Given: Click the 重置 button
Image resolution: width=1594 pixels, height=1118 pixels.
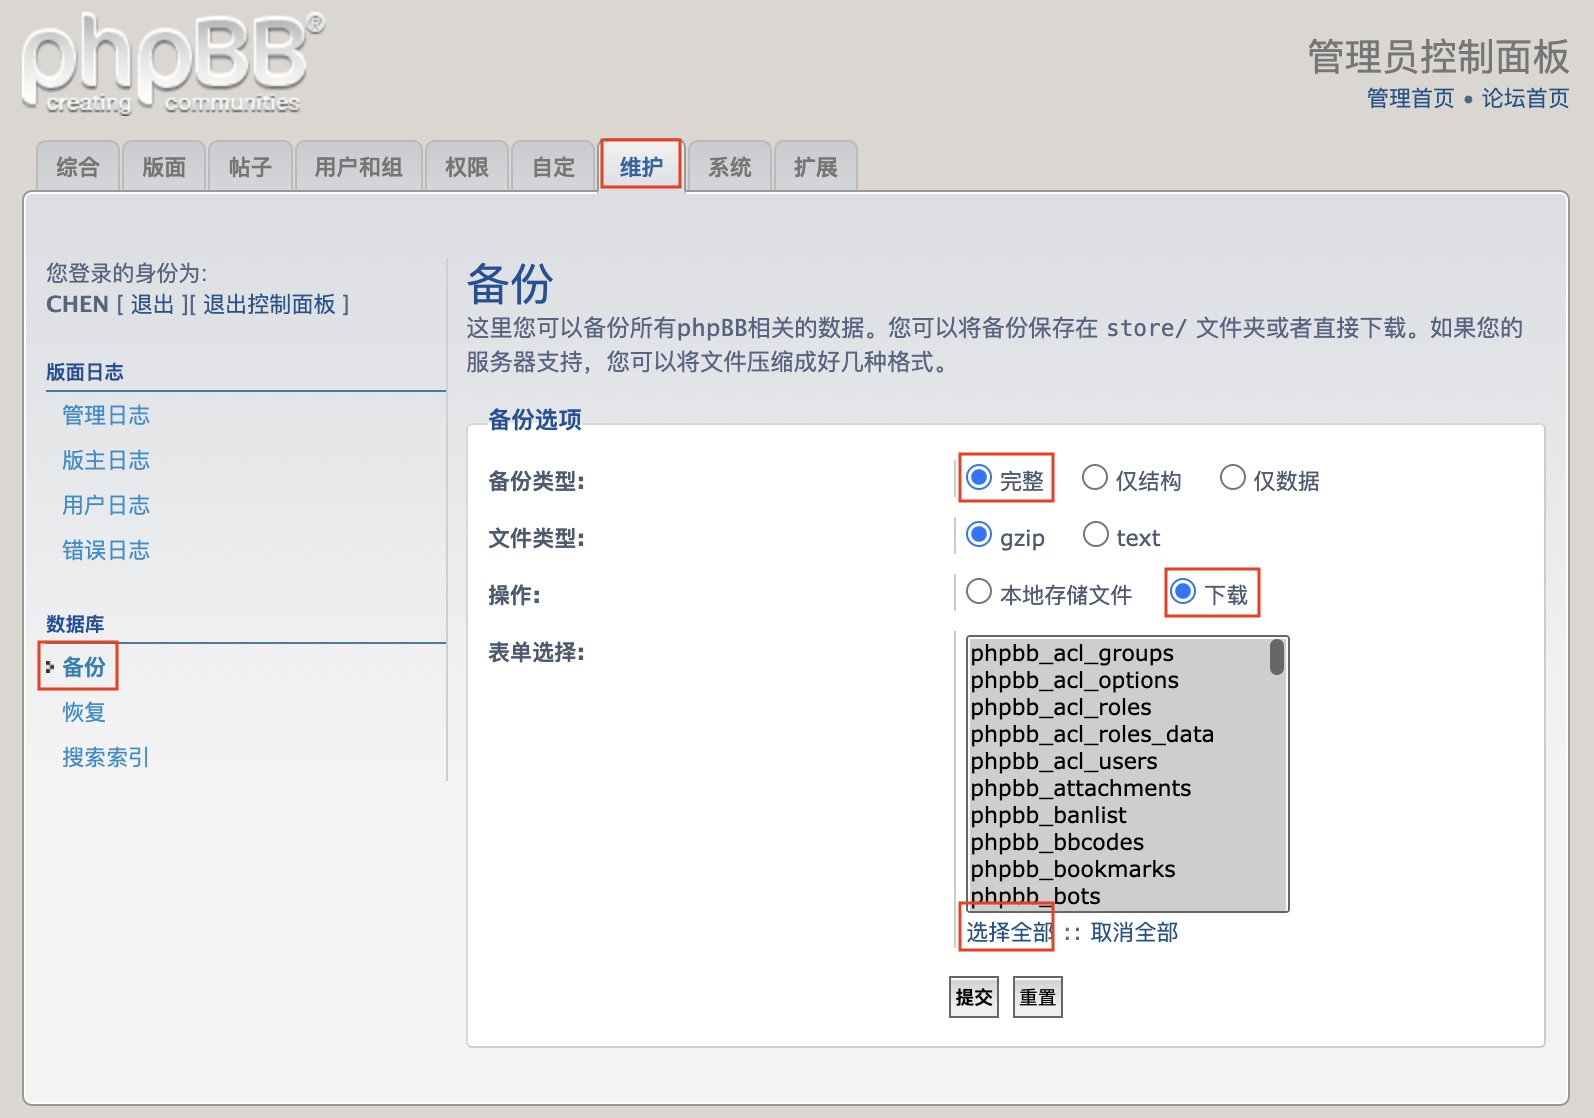Looking at the screenshot, I should [x=1037, y=997].
